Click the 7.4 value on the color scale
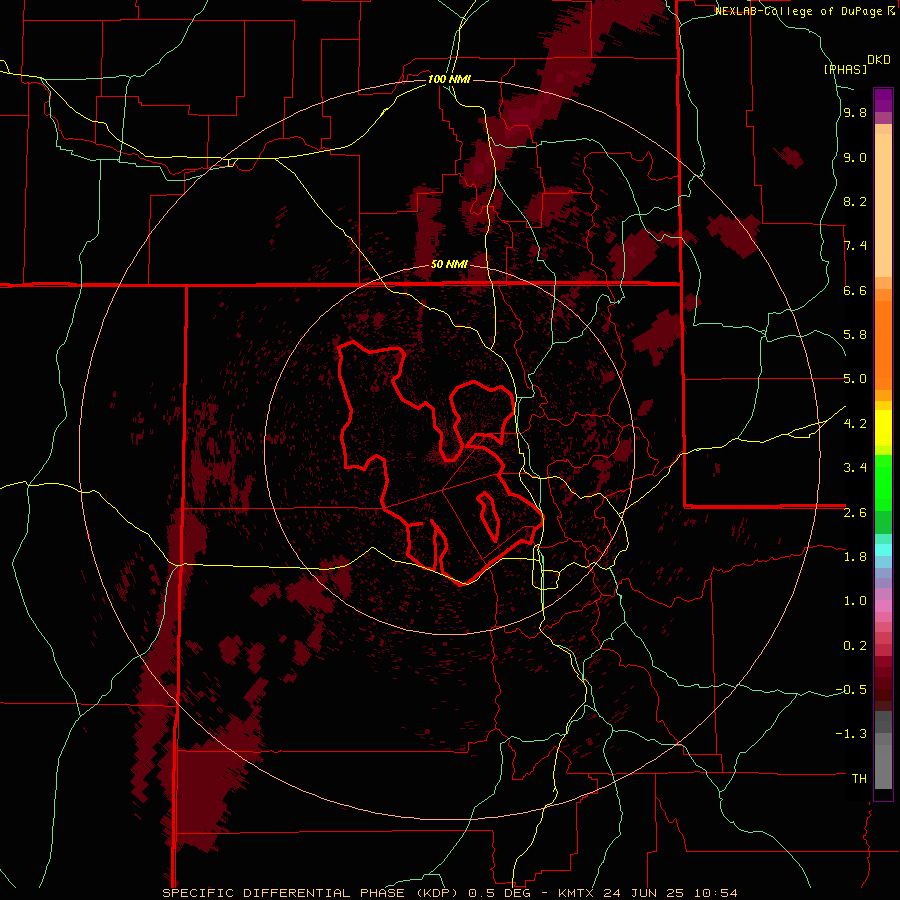The height and width of the screenshot is (900, 900). (x=855, y=246)
